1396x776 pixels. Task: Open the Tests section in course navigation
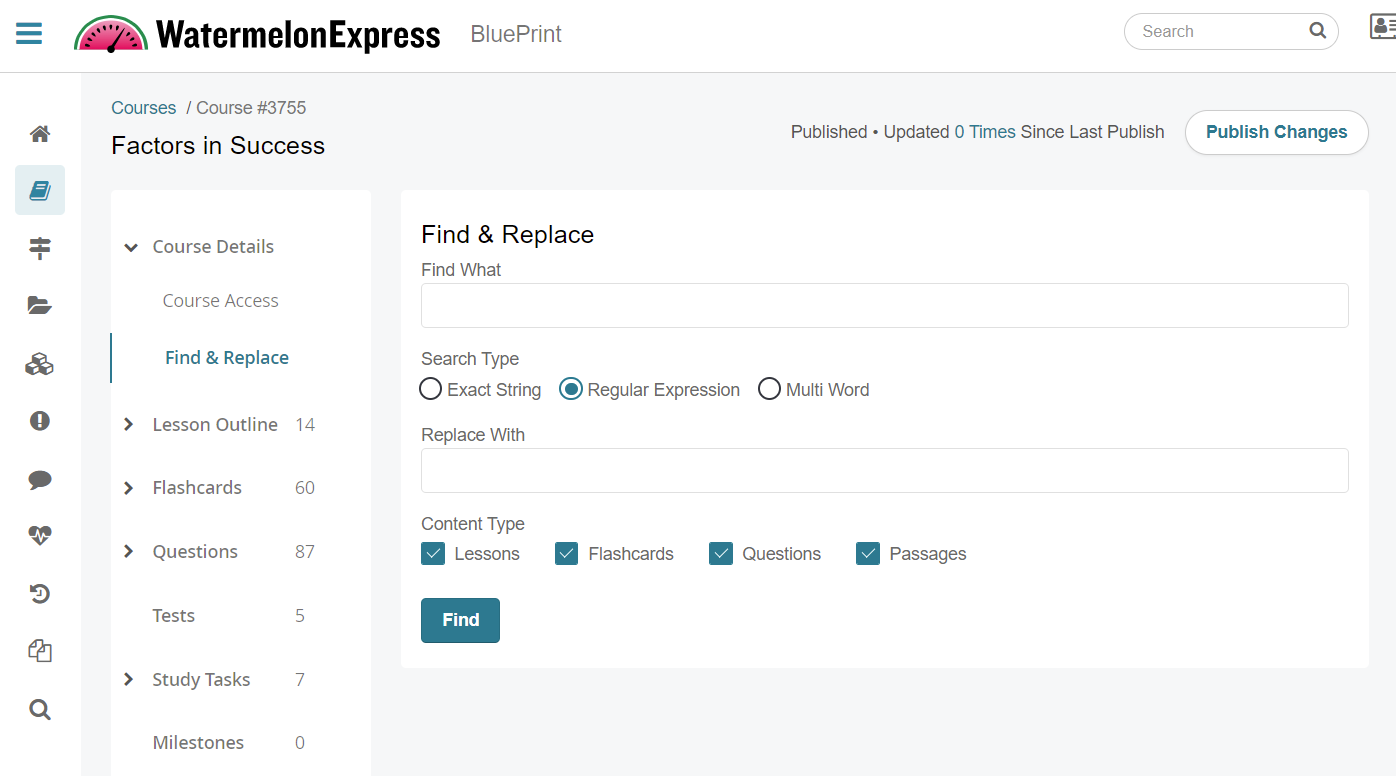[173, 615]
